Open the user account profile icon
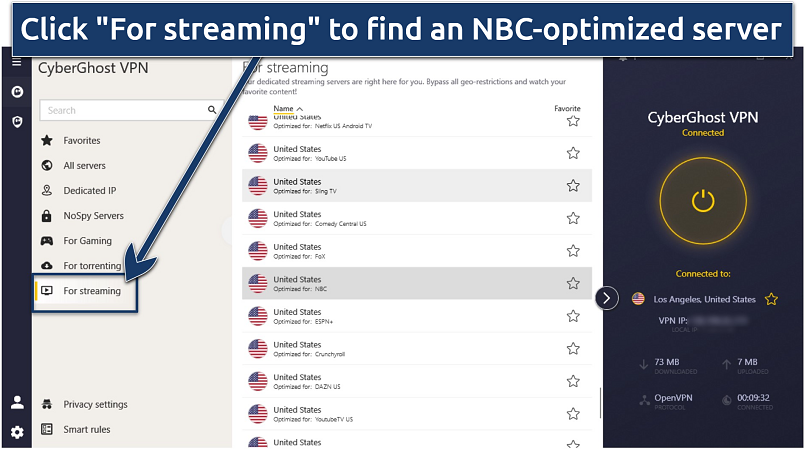Viewport: 806px width, 450px height. 16,403
